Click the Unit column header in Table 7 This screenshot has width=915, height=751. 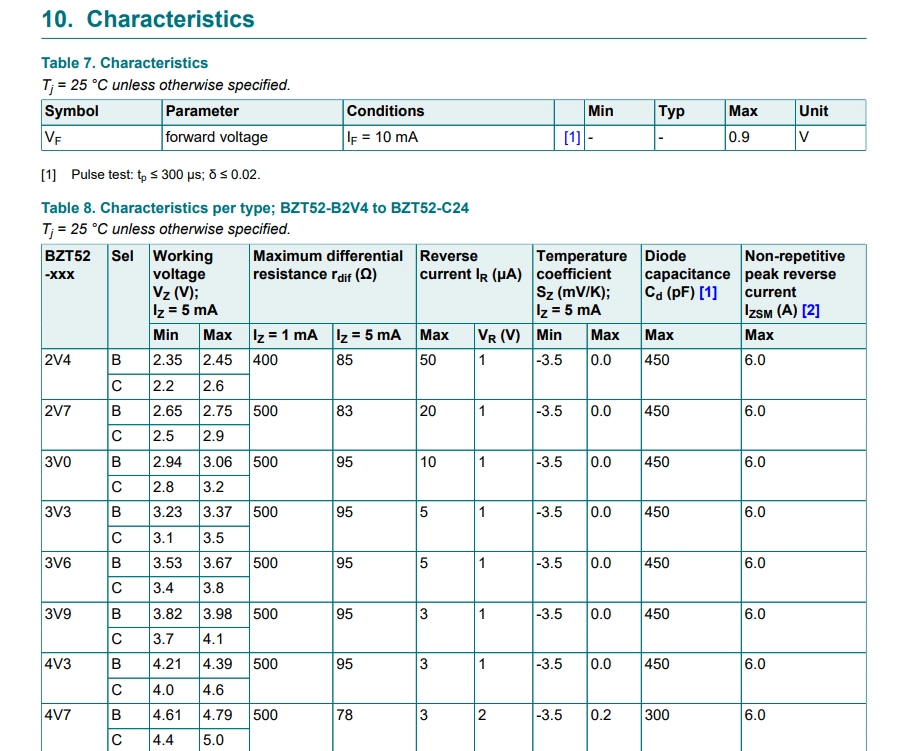pyautogui.click(x=830, y=111)
